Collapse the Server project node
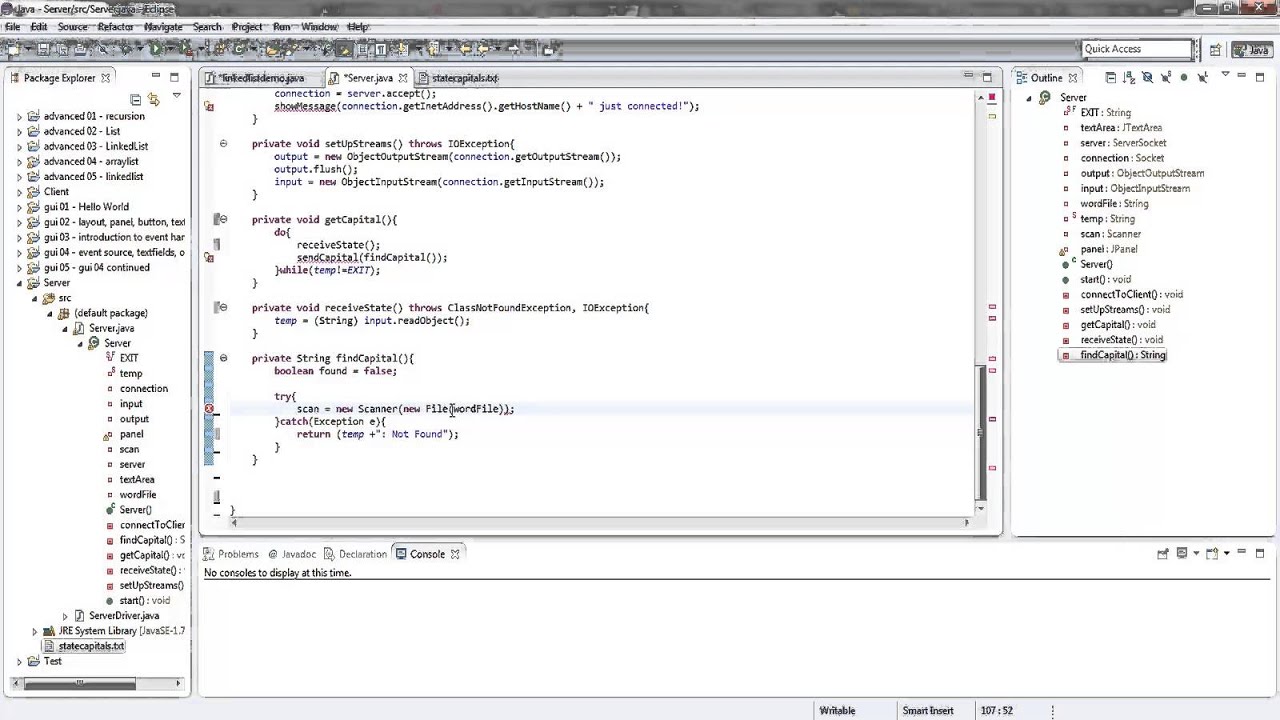 click(x=19, y=284)
